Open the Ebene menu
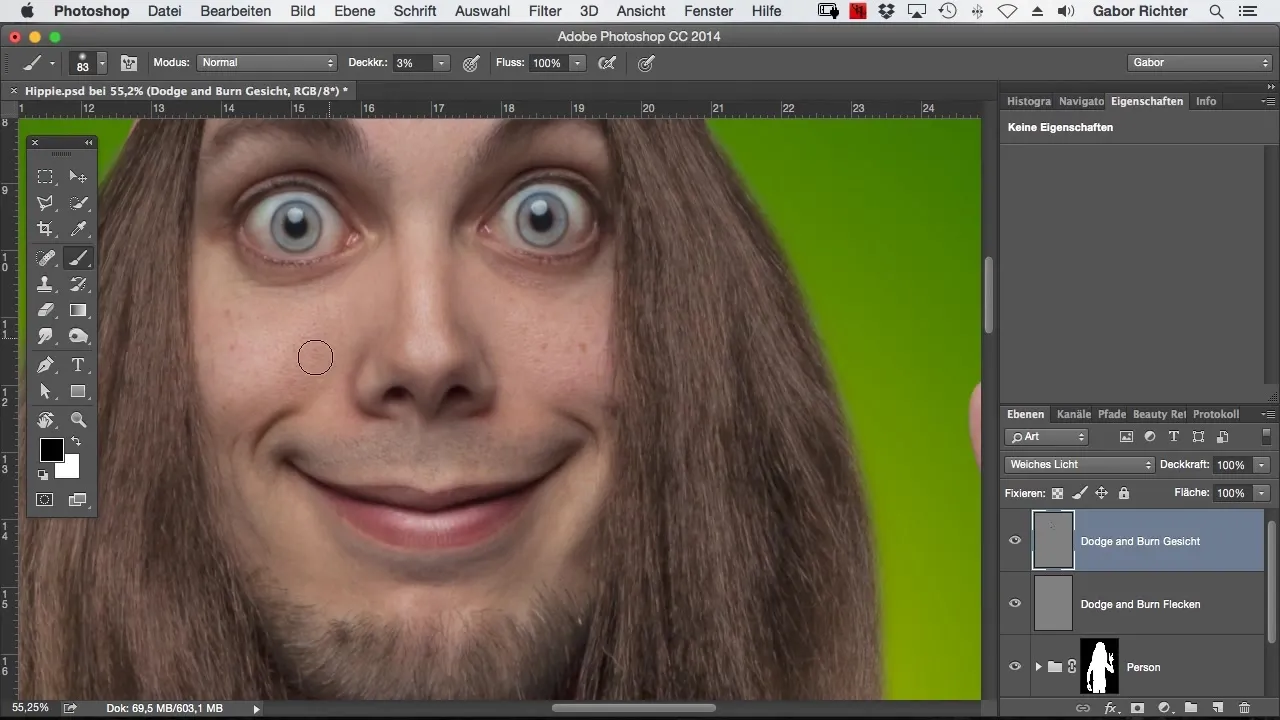The image size is (1280, 720). click(x=355, y=11)
